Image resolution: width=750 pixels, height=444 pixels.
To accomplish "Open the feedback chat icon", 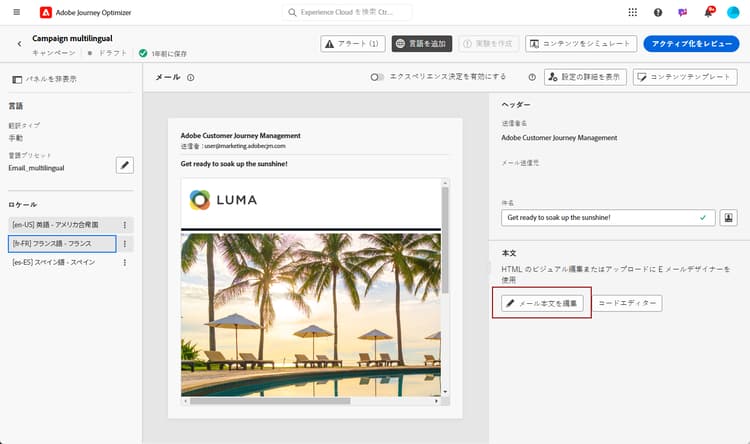I will coord(683,12).
